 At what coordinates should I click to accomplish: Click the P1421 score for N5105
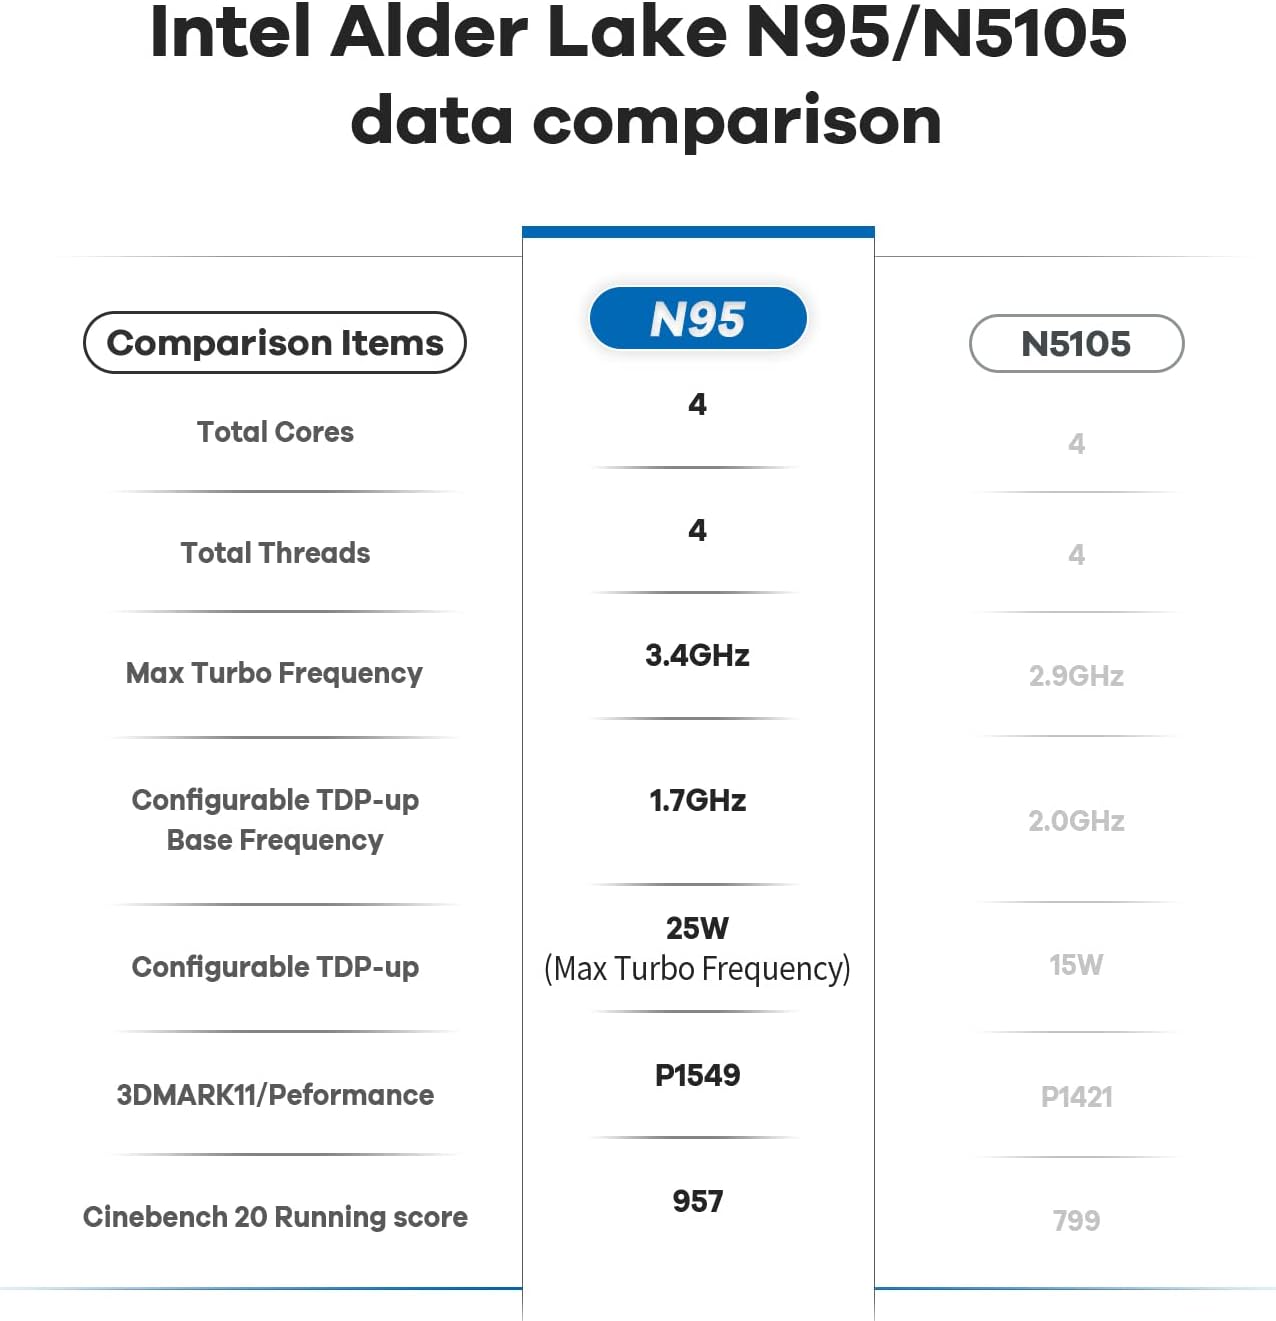pos(1076,1097)
